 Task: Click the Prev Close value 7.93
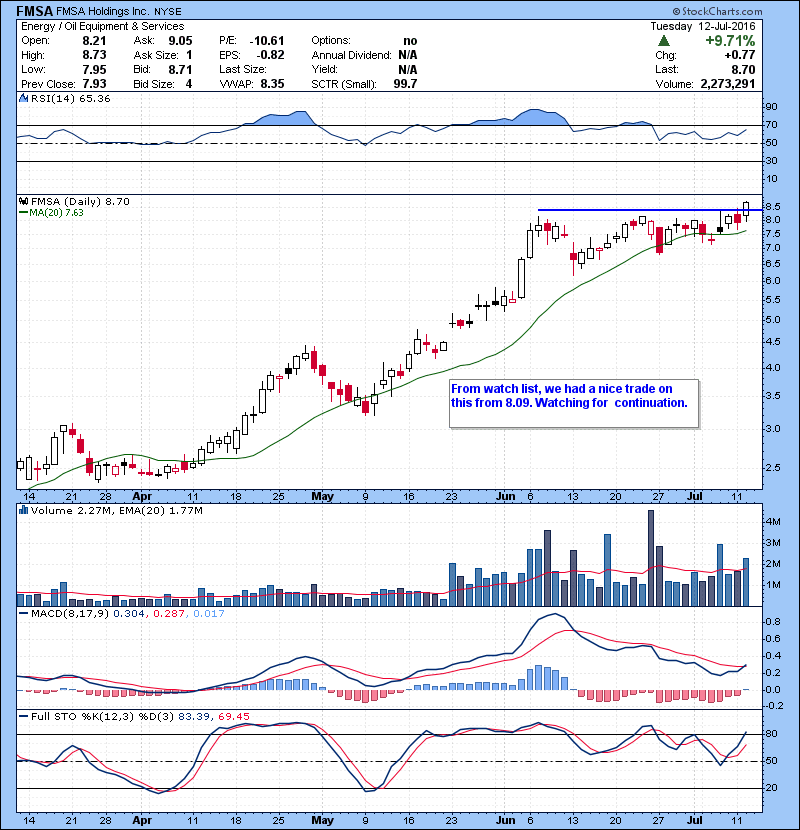[x=94, y=84]
